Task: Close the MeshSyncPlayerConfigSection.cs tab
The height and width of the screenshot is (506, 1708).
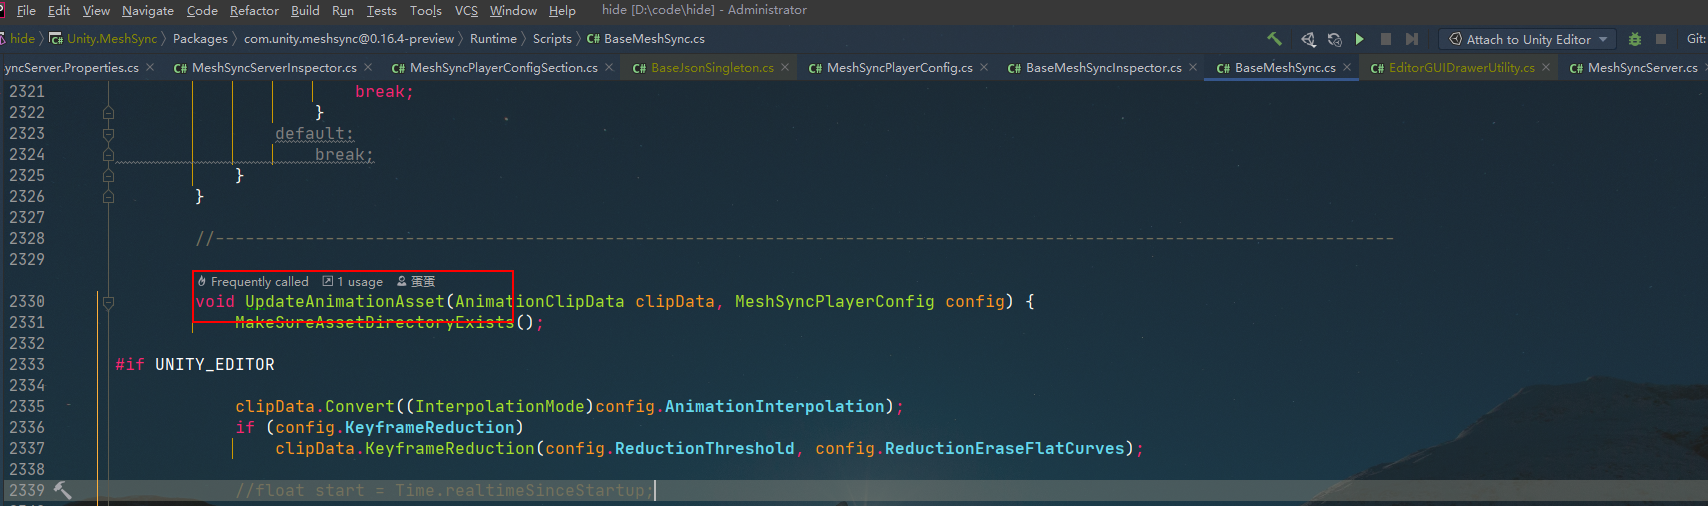Action: click(609, 67)
